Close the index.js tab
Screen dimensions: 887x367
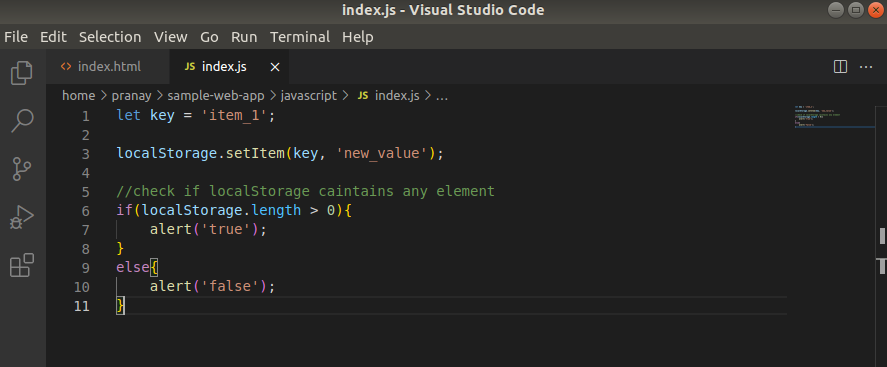point(275,67)
